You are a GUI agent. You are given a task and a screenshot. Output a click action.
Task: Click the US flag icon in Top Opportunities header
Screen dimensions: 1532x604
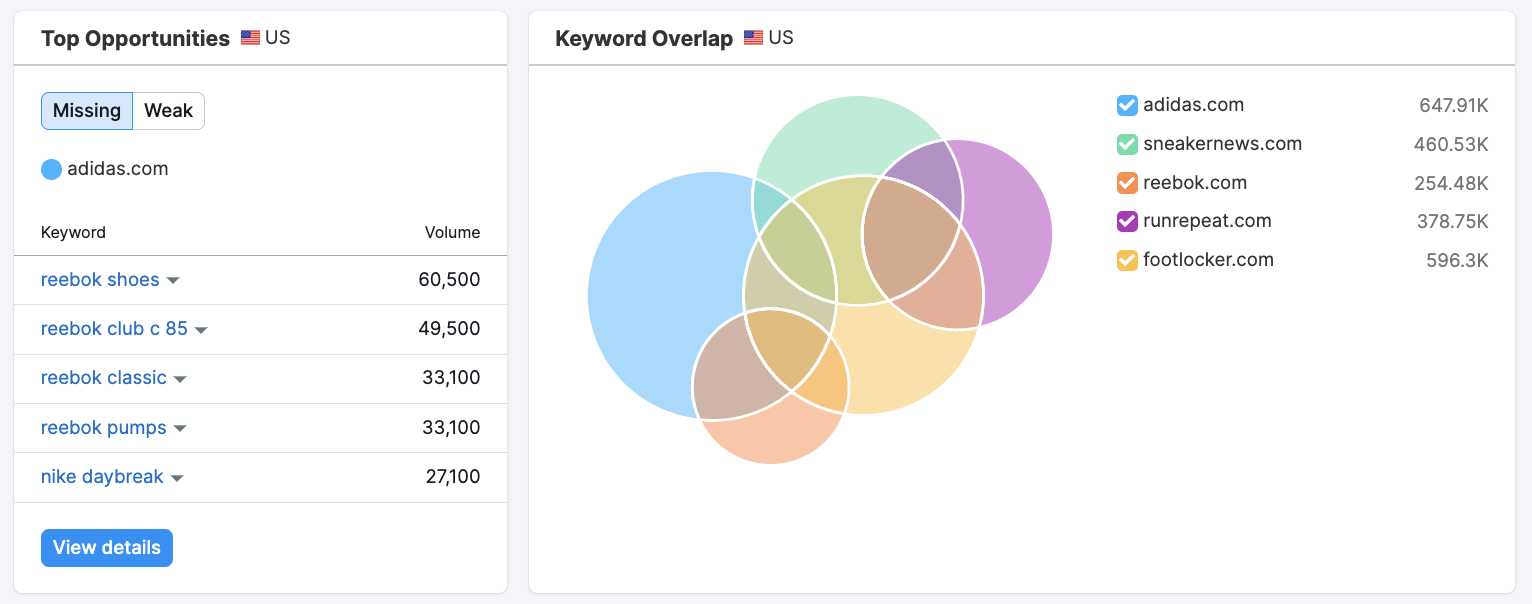click(249, 38)
